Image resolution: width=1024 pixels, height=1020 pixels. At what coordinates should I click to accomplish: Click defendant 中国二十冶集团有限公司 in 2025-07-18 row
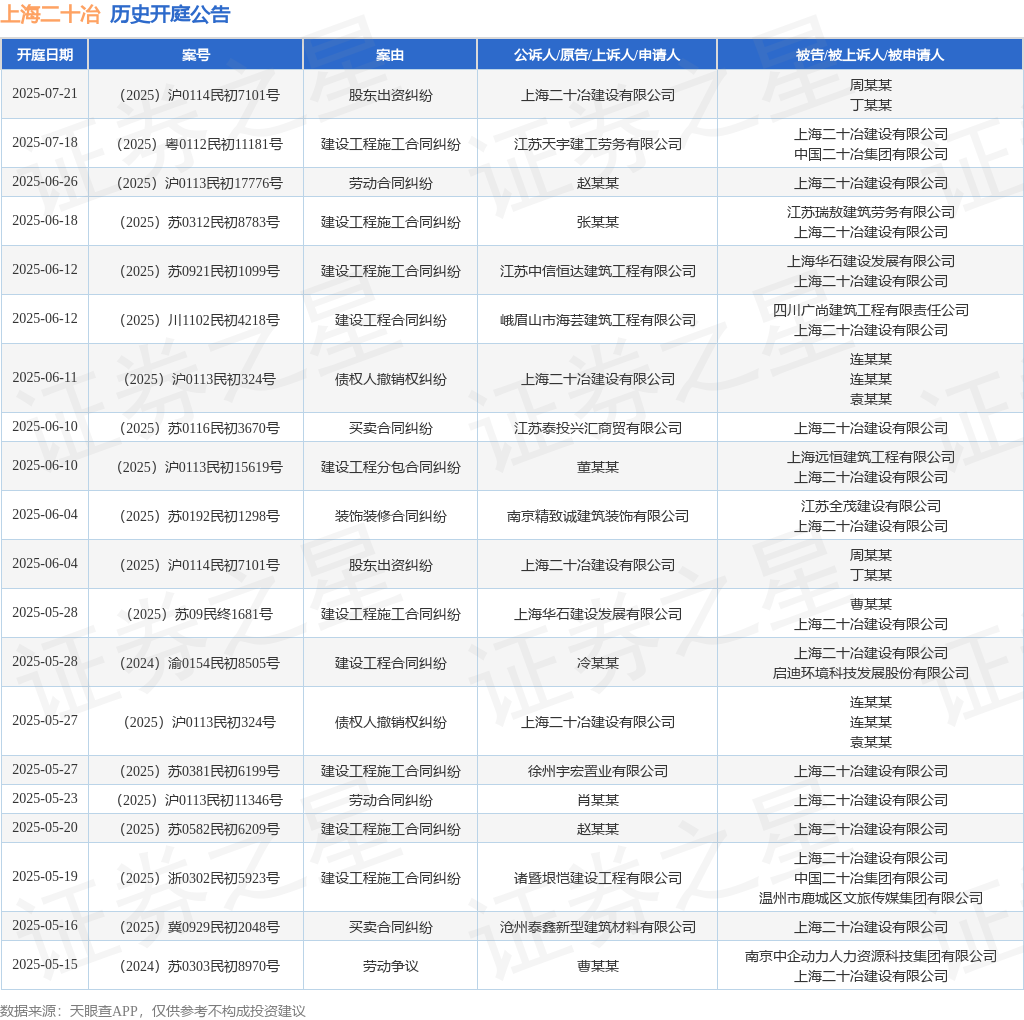[871, 153]
